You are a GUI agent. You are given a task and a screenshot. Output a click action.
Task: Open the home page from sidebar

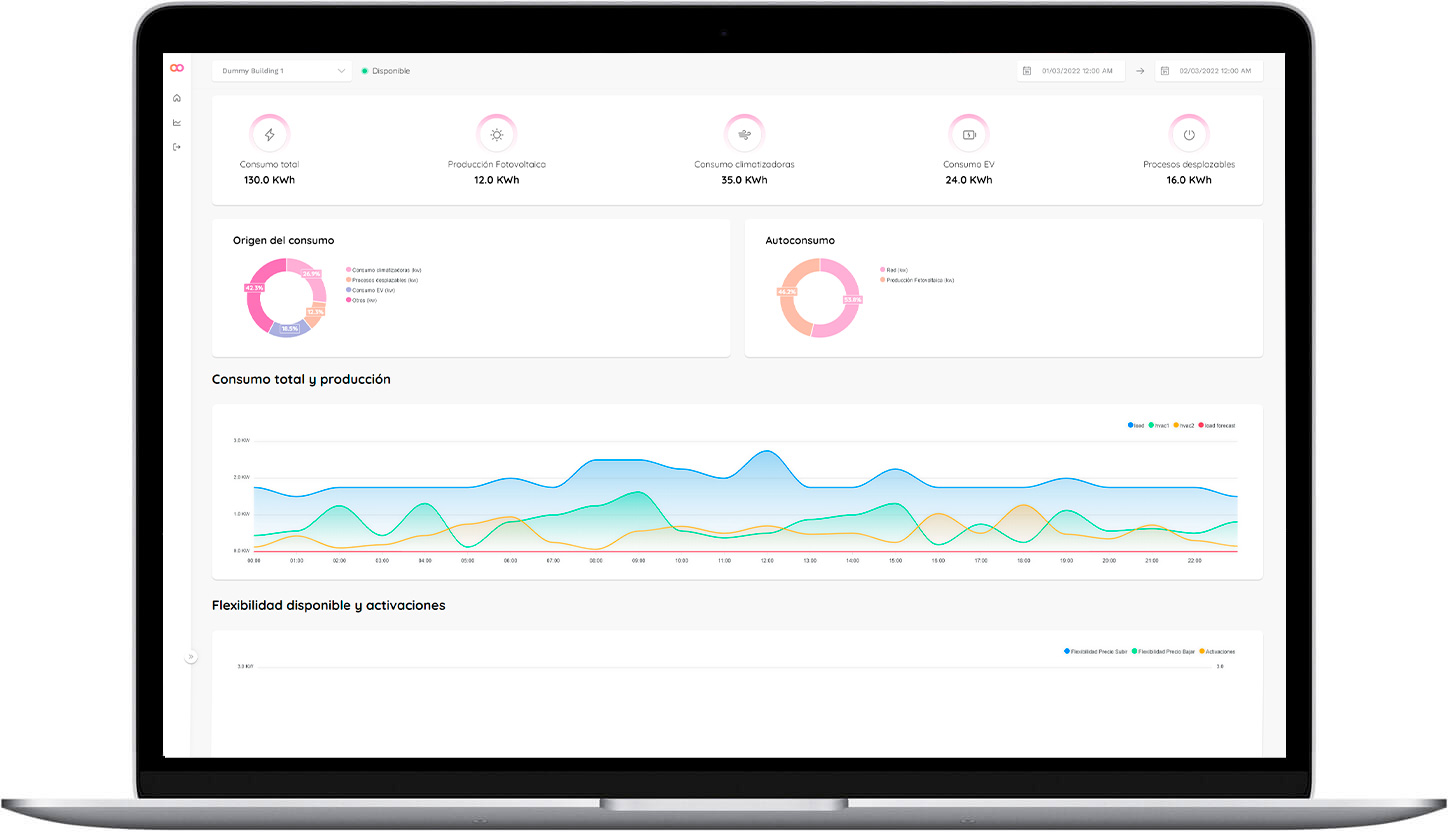pos(177,98)
